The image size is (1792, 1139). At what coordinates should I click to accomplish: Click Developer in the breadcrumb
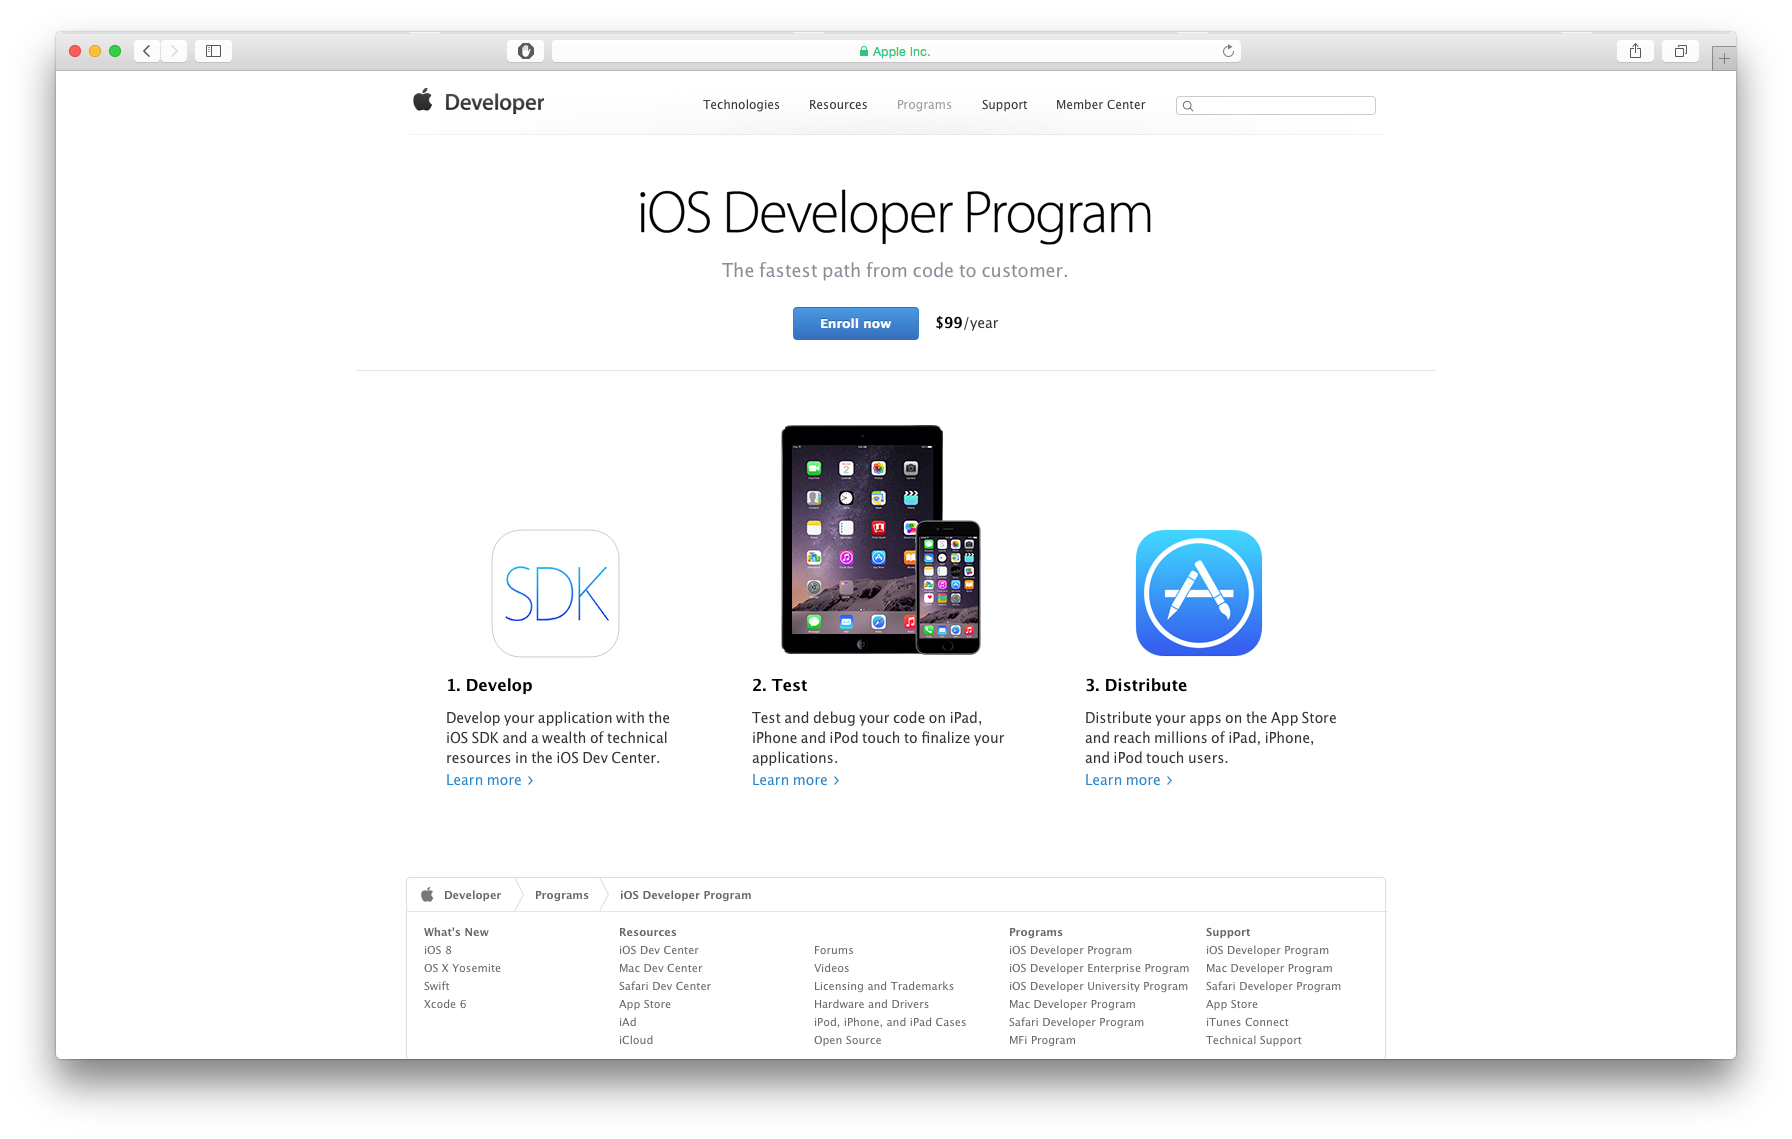(x=472, y=895)
